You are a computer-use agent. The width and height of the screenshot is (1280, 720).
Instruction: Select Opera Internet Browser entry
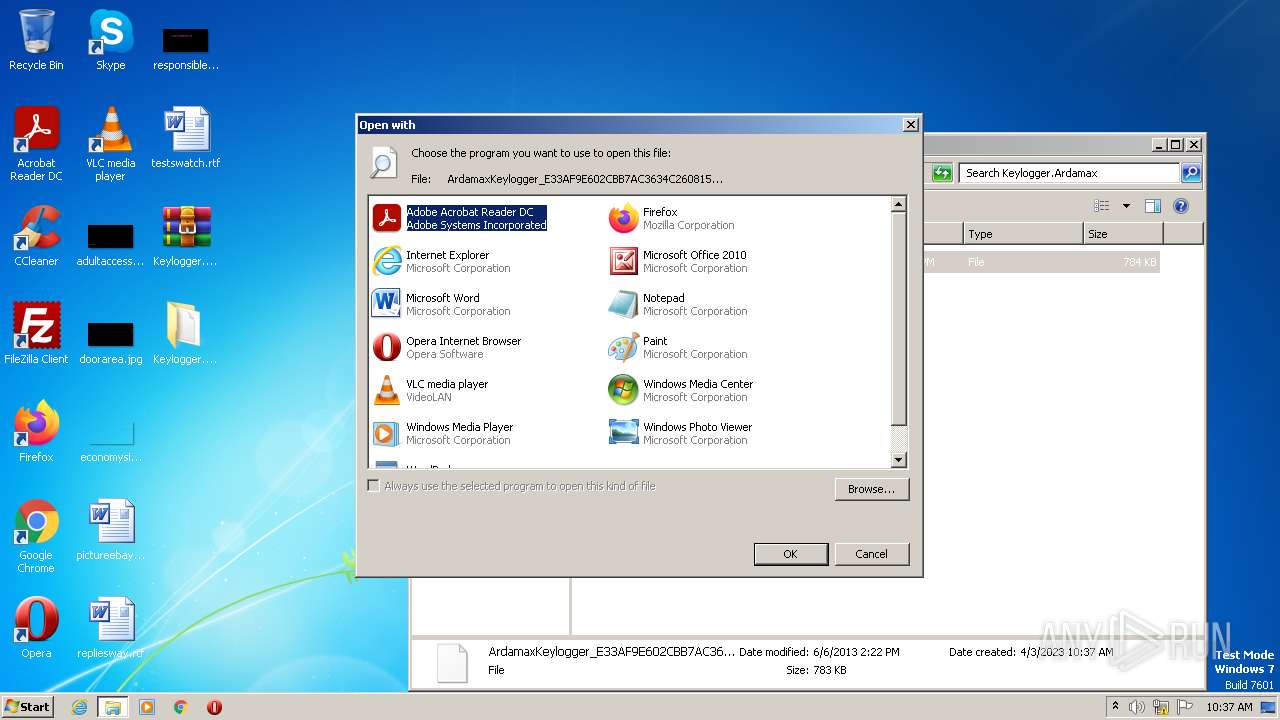point(447,347)
